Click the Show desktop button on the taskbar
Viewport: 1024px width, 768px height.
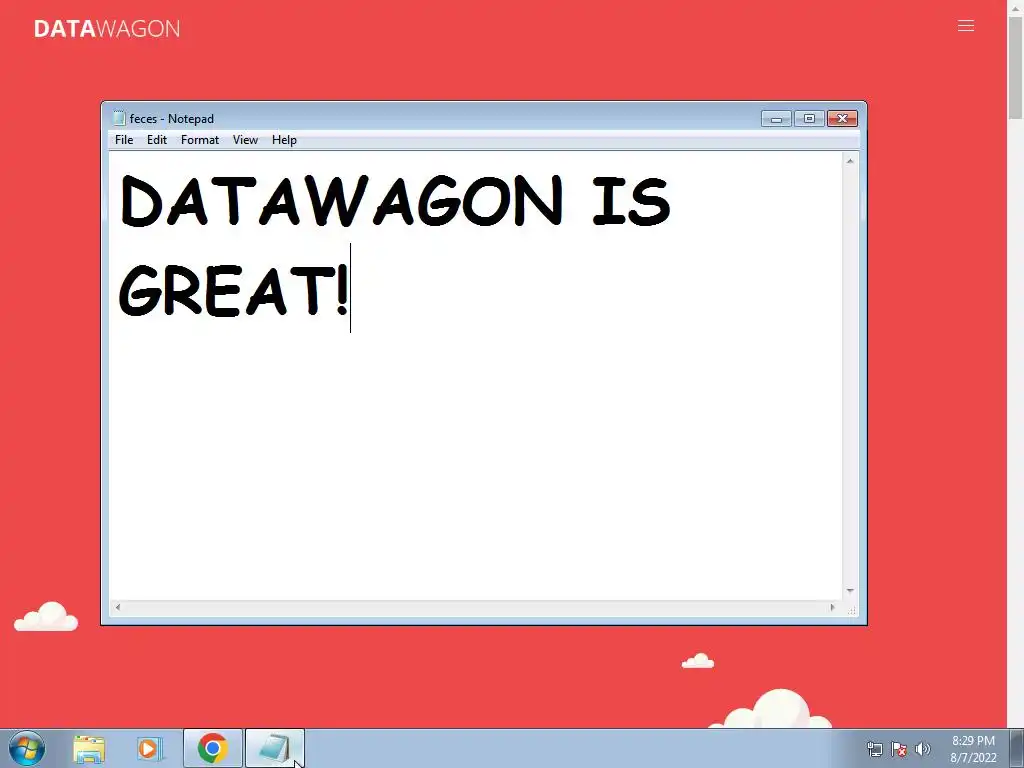click(1017, 749)
